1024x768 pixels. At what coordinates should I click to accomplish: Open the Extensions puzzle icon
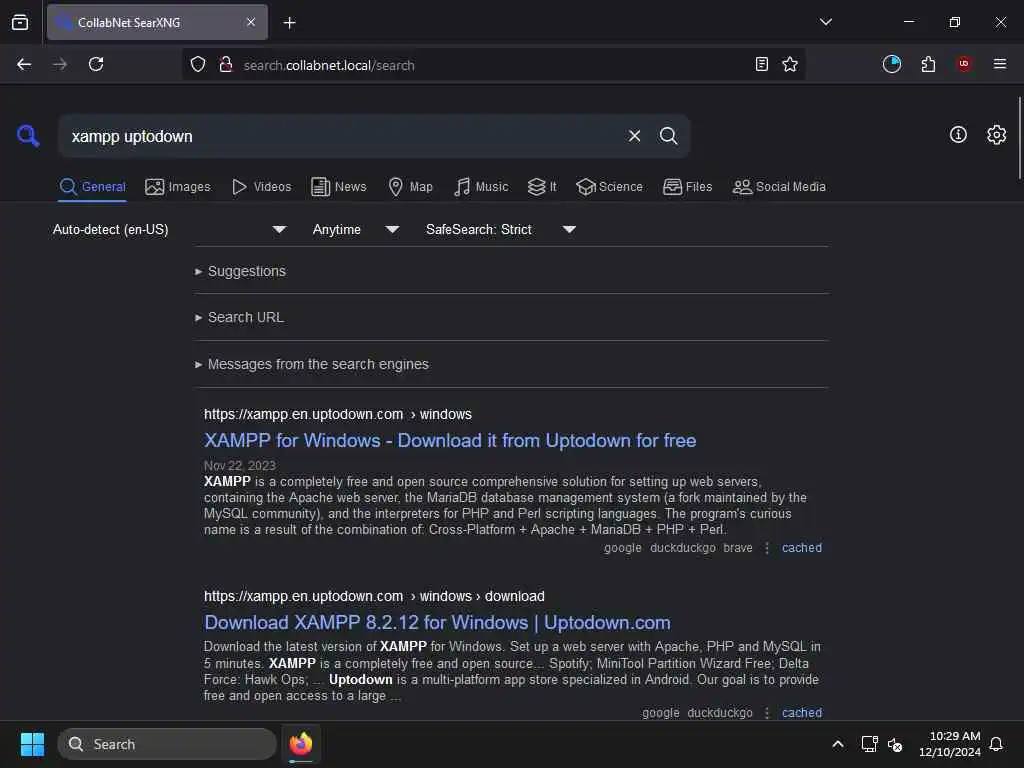tap(928, 64)
